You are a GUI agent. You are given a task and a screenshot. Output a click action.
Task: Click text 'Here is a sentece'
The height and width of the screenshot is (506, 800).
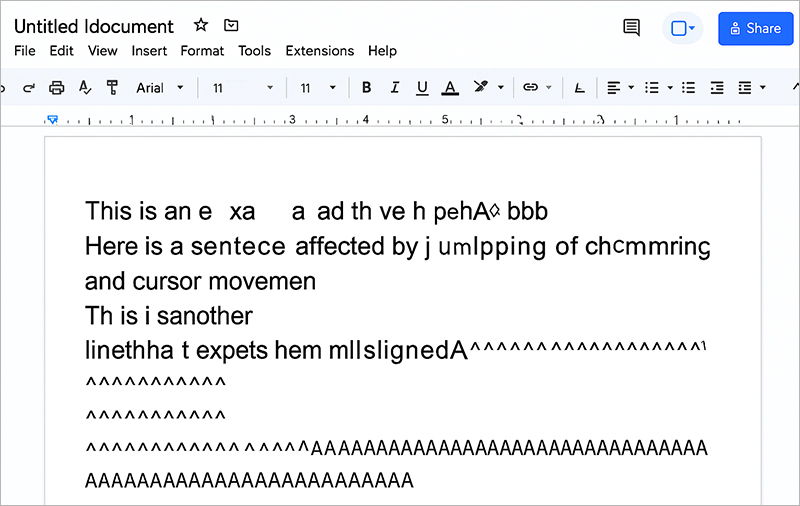coord(185,246)
